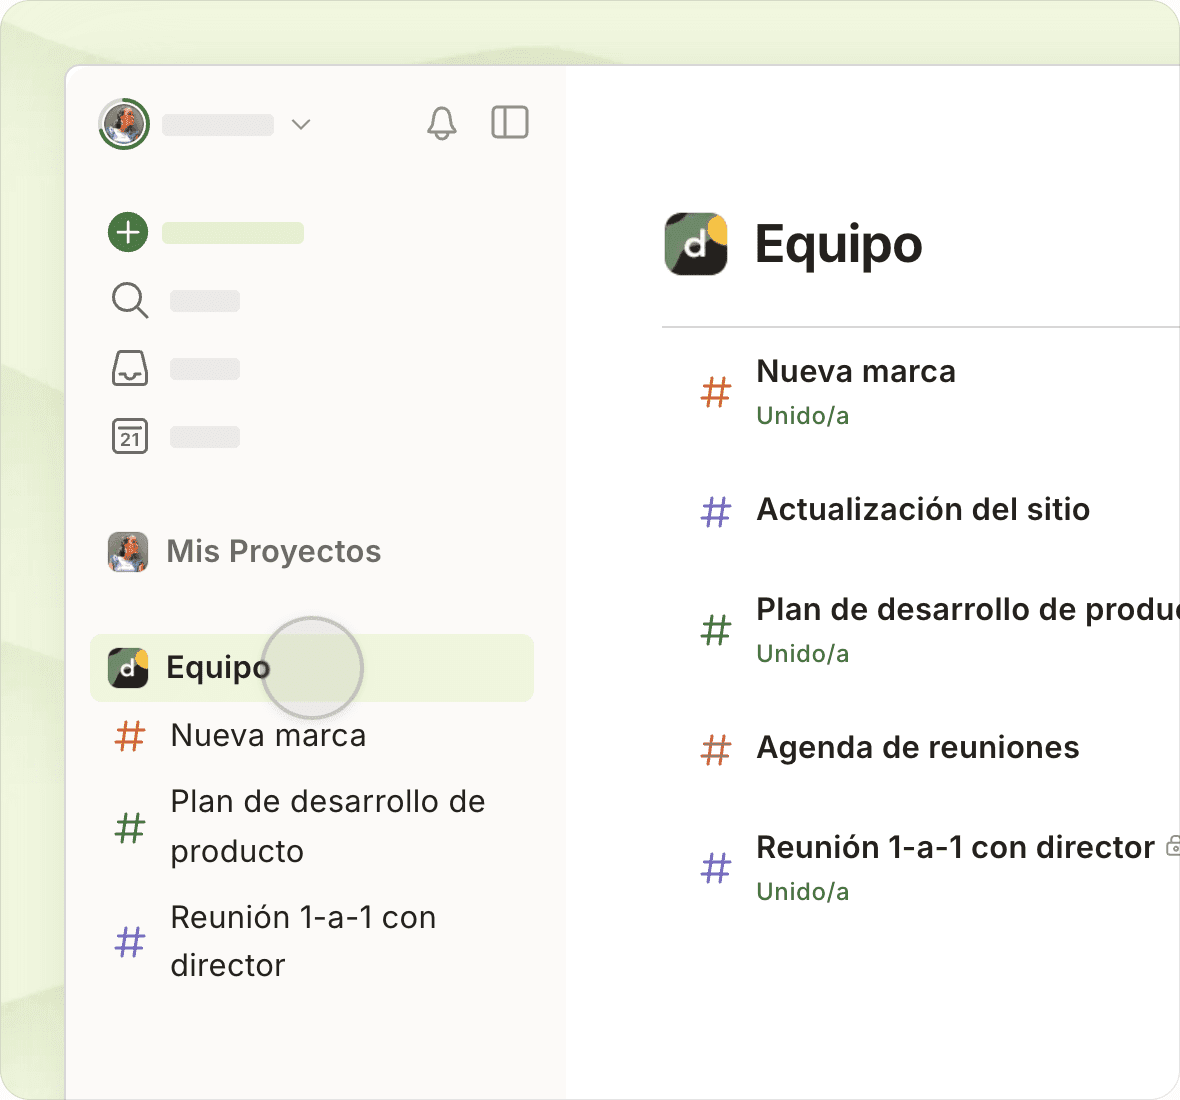Viewport: 1180px width, 1100px height.
Task: Open search with the magnifier icon
Action: [x=129, y=300]
